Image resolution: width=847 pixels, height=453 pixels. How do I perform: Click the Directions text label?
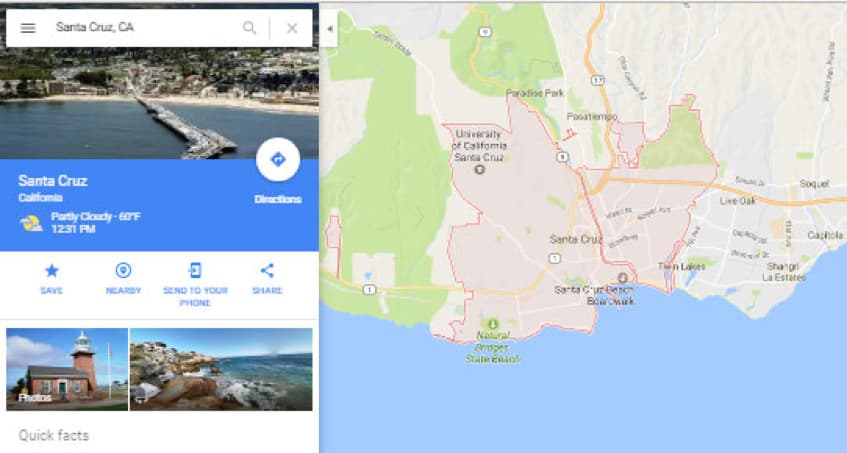coord(278,199)
